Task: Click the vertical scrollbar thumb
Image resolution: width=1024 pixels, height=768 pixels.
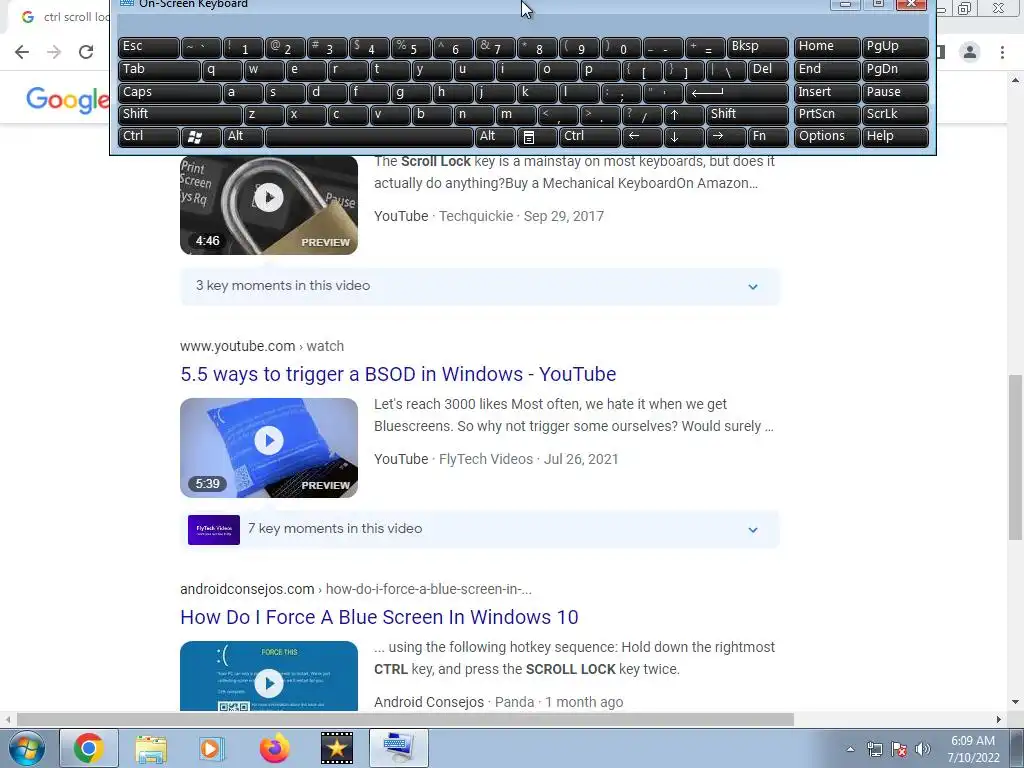Action: coord(1015,457)
